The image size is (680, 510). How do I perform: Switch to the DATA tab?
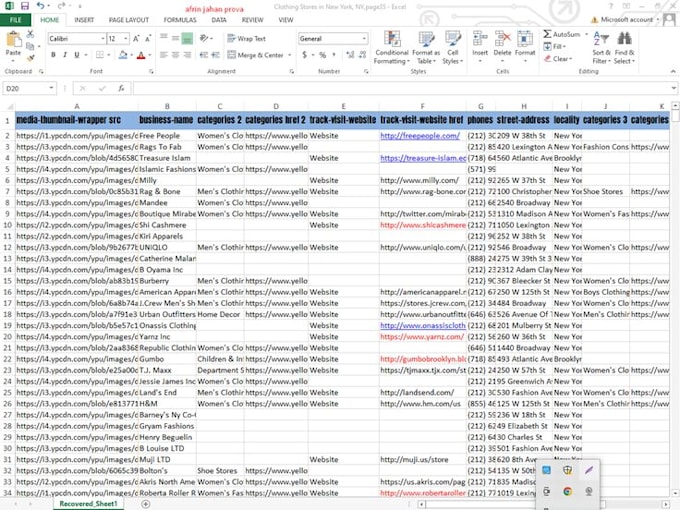click(x=219, y=20)
